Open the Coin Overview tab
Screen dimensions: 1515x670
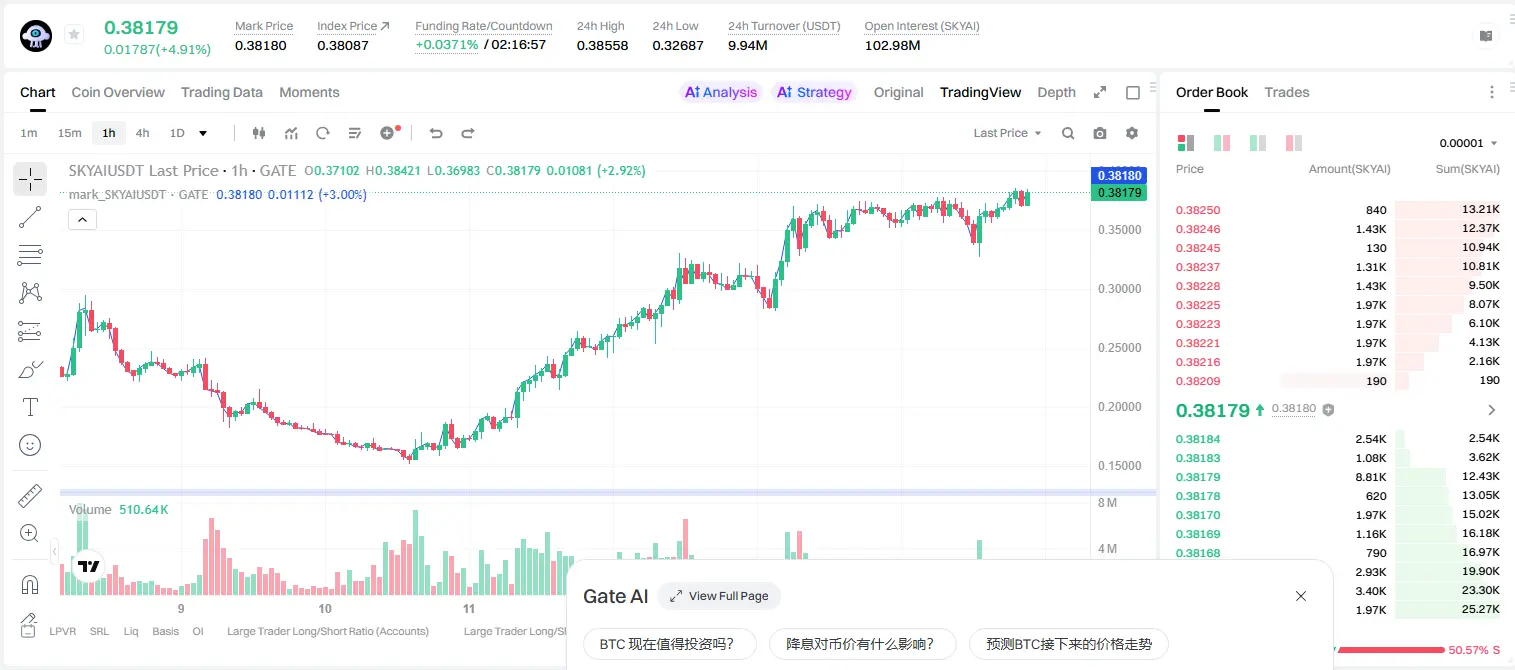[x=118, y=92]
